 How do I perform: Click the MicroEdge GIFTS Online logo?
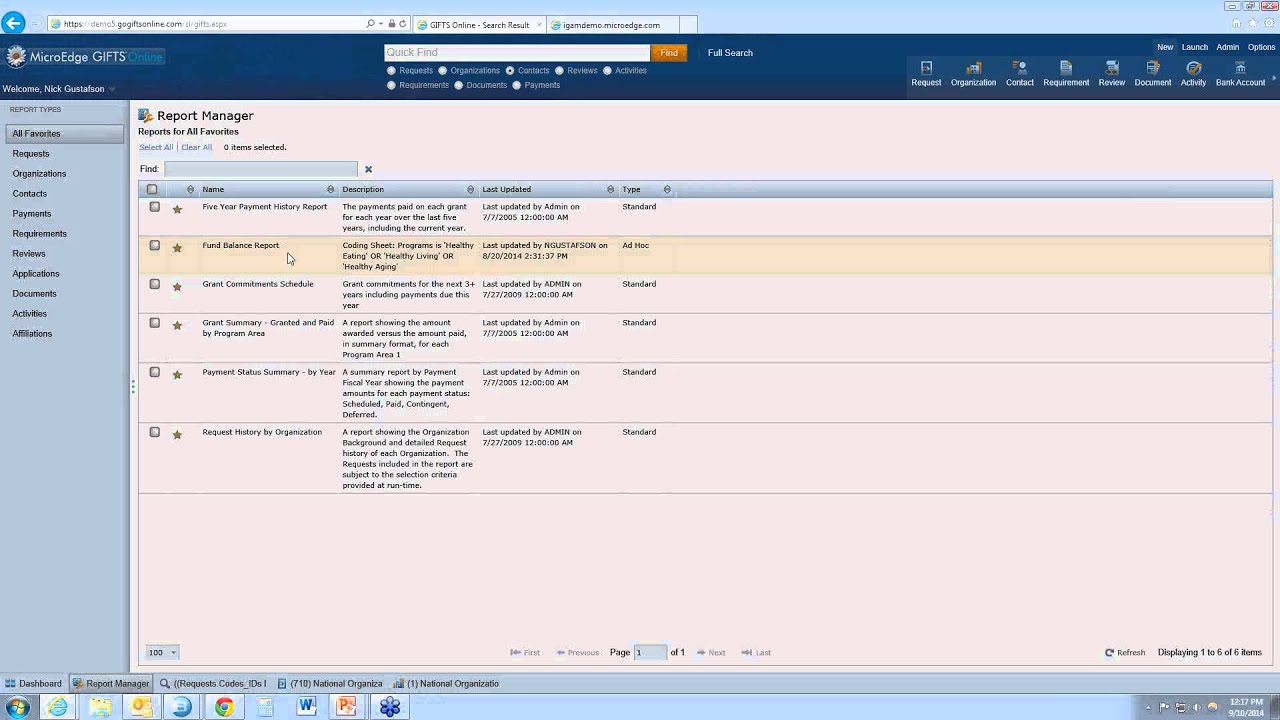85,57
